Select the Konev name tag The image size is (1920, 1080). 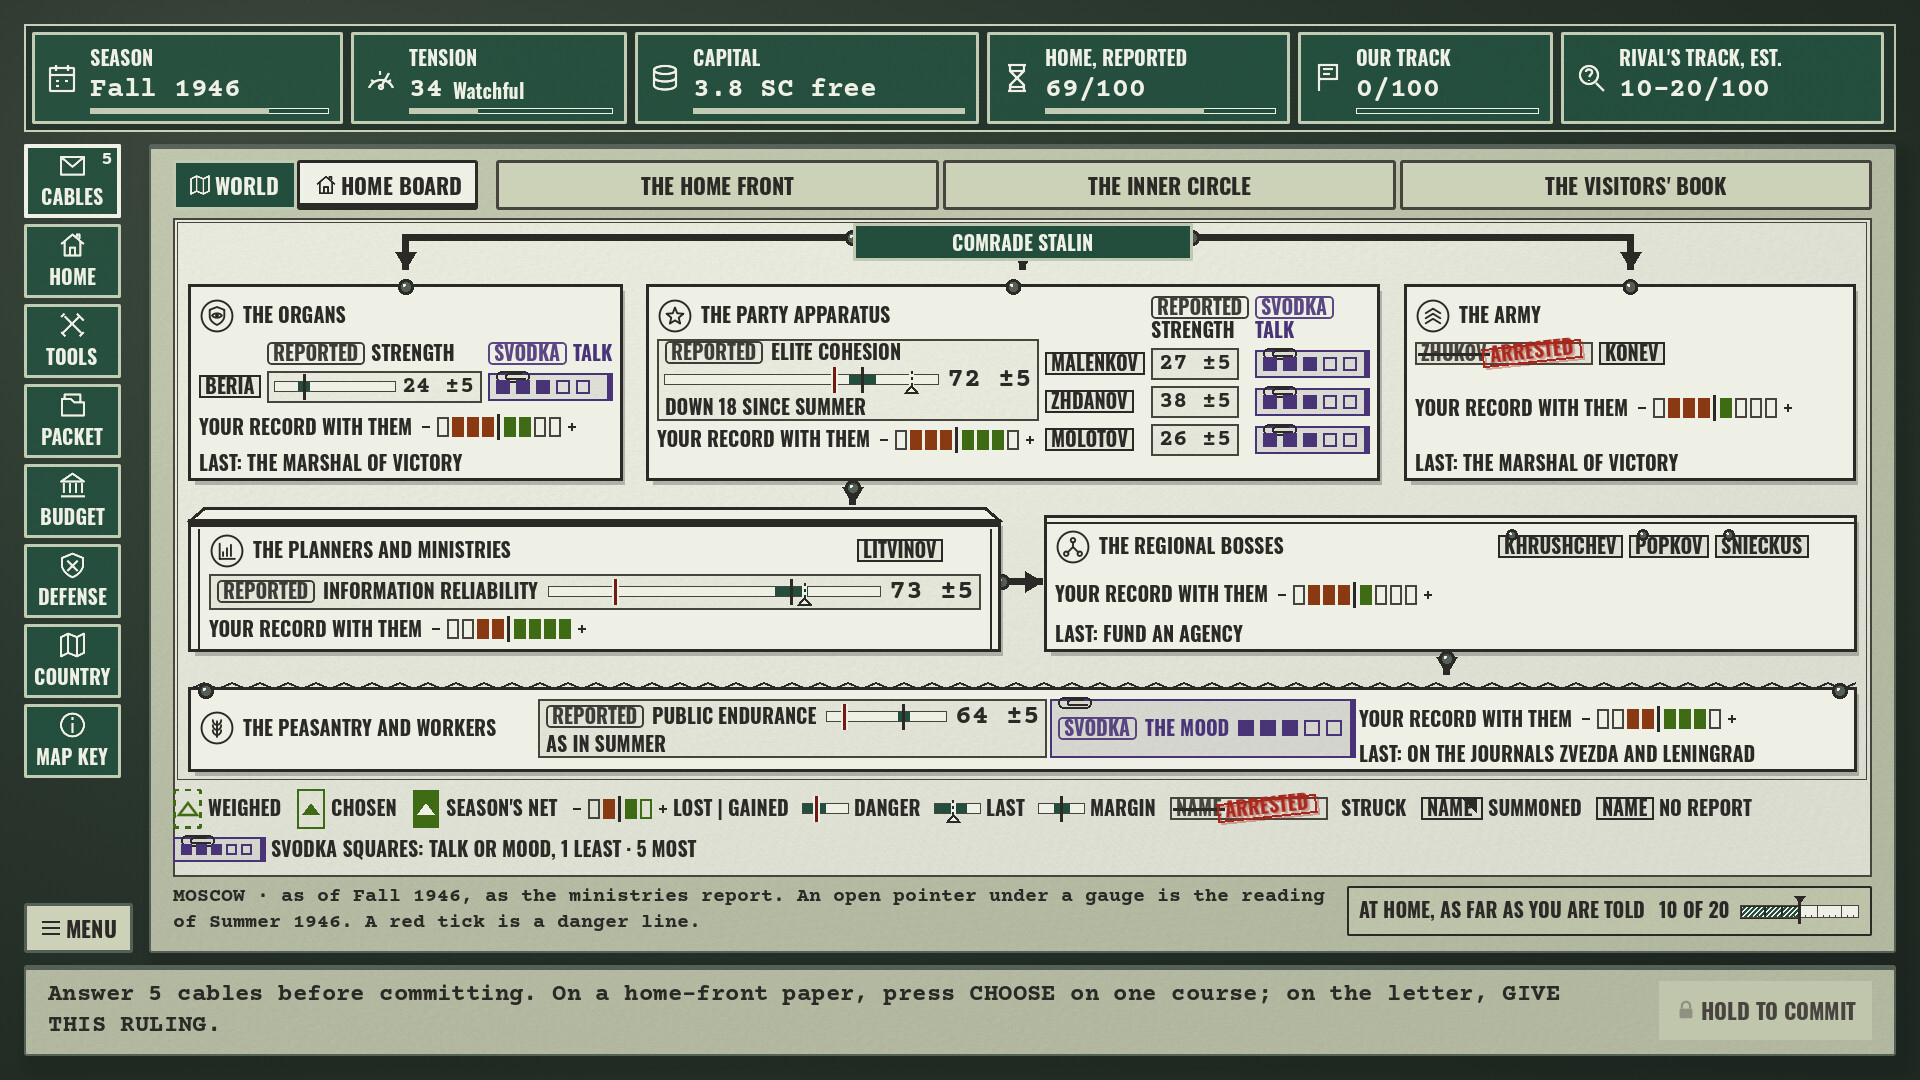[x=1631, y=353]
